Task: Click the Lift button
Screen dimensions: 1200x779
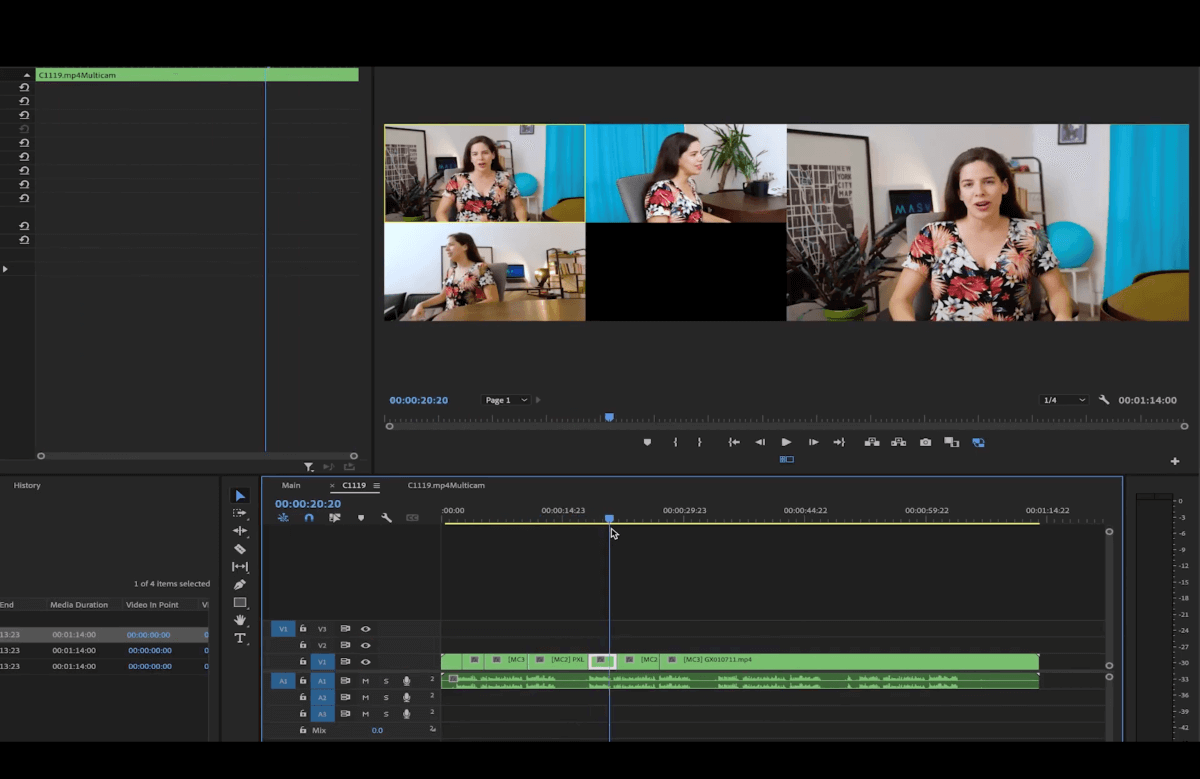Action: 872,442
